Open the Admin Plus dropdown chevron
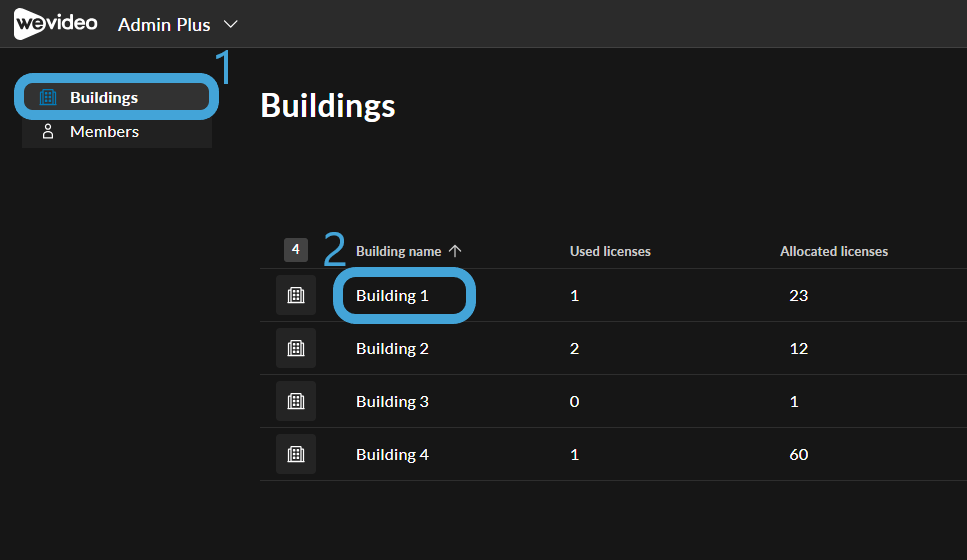967x560 pixels. click(x=231, y=24)
